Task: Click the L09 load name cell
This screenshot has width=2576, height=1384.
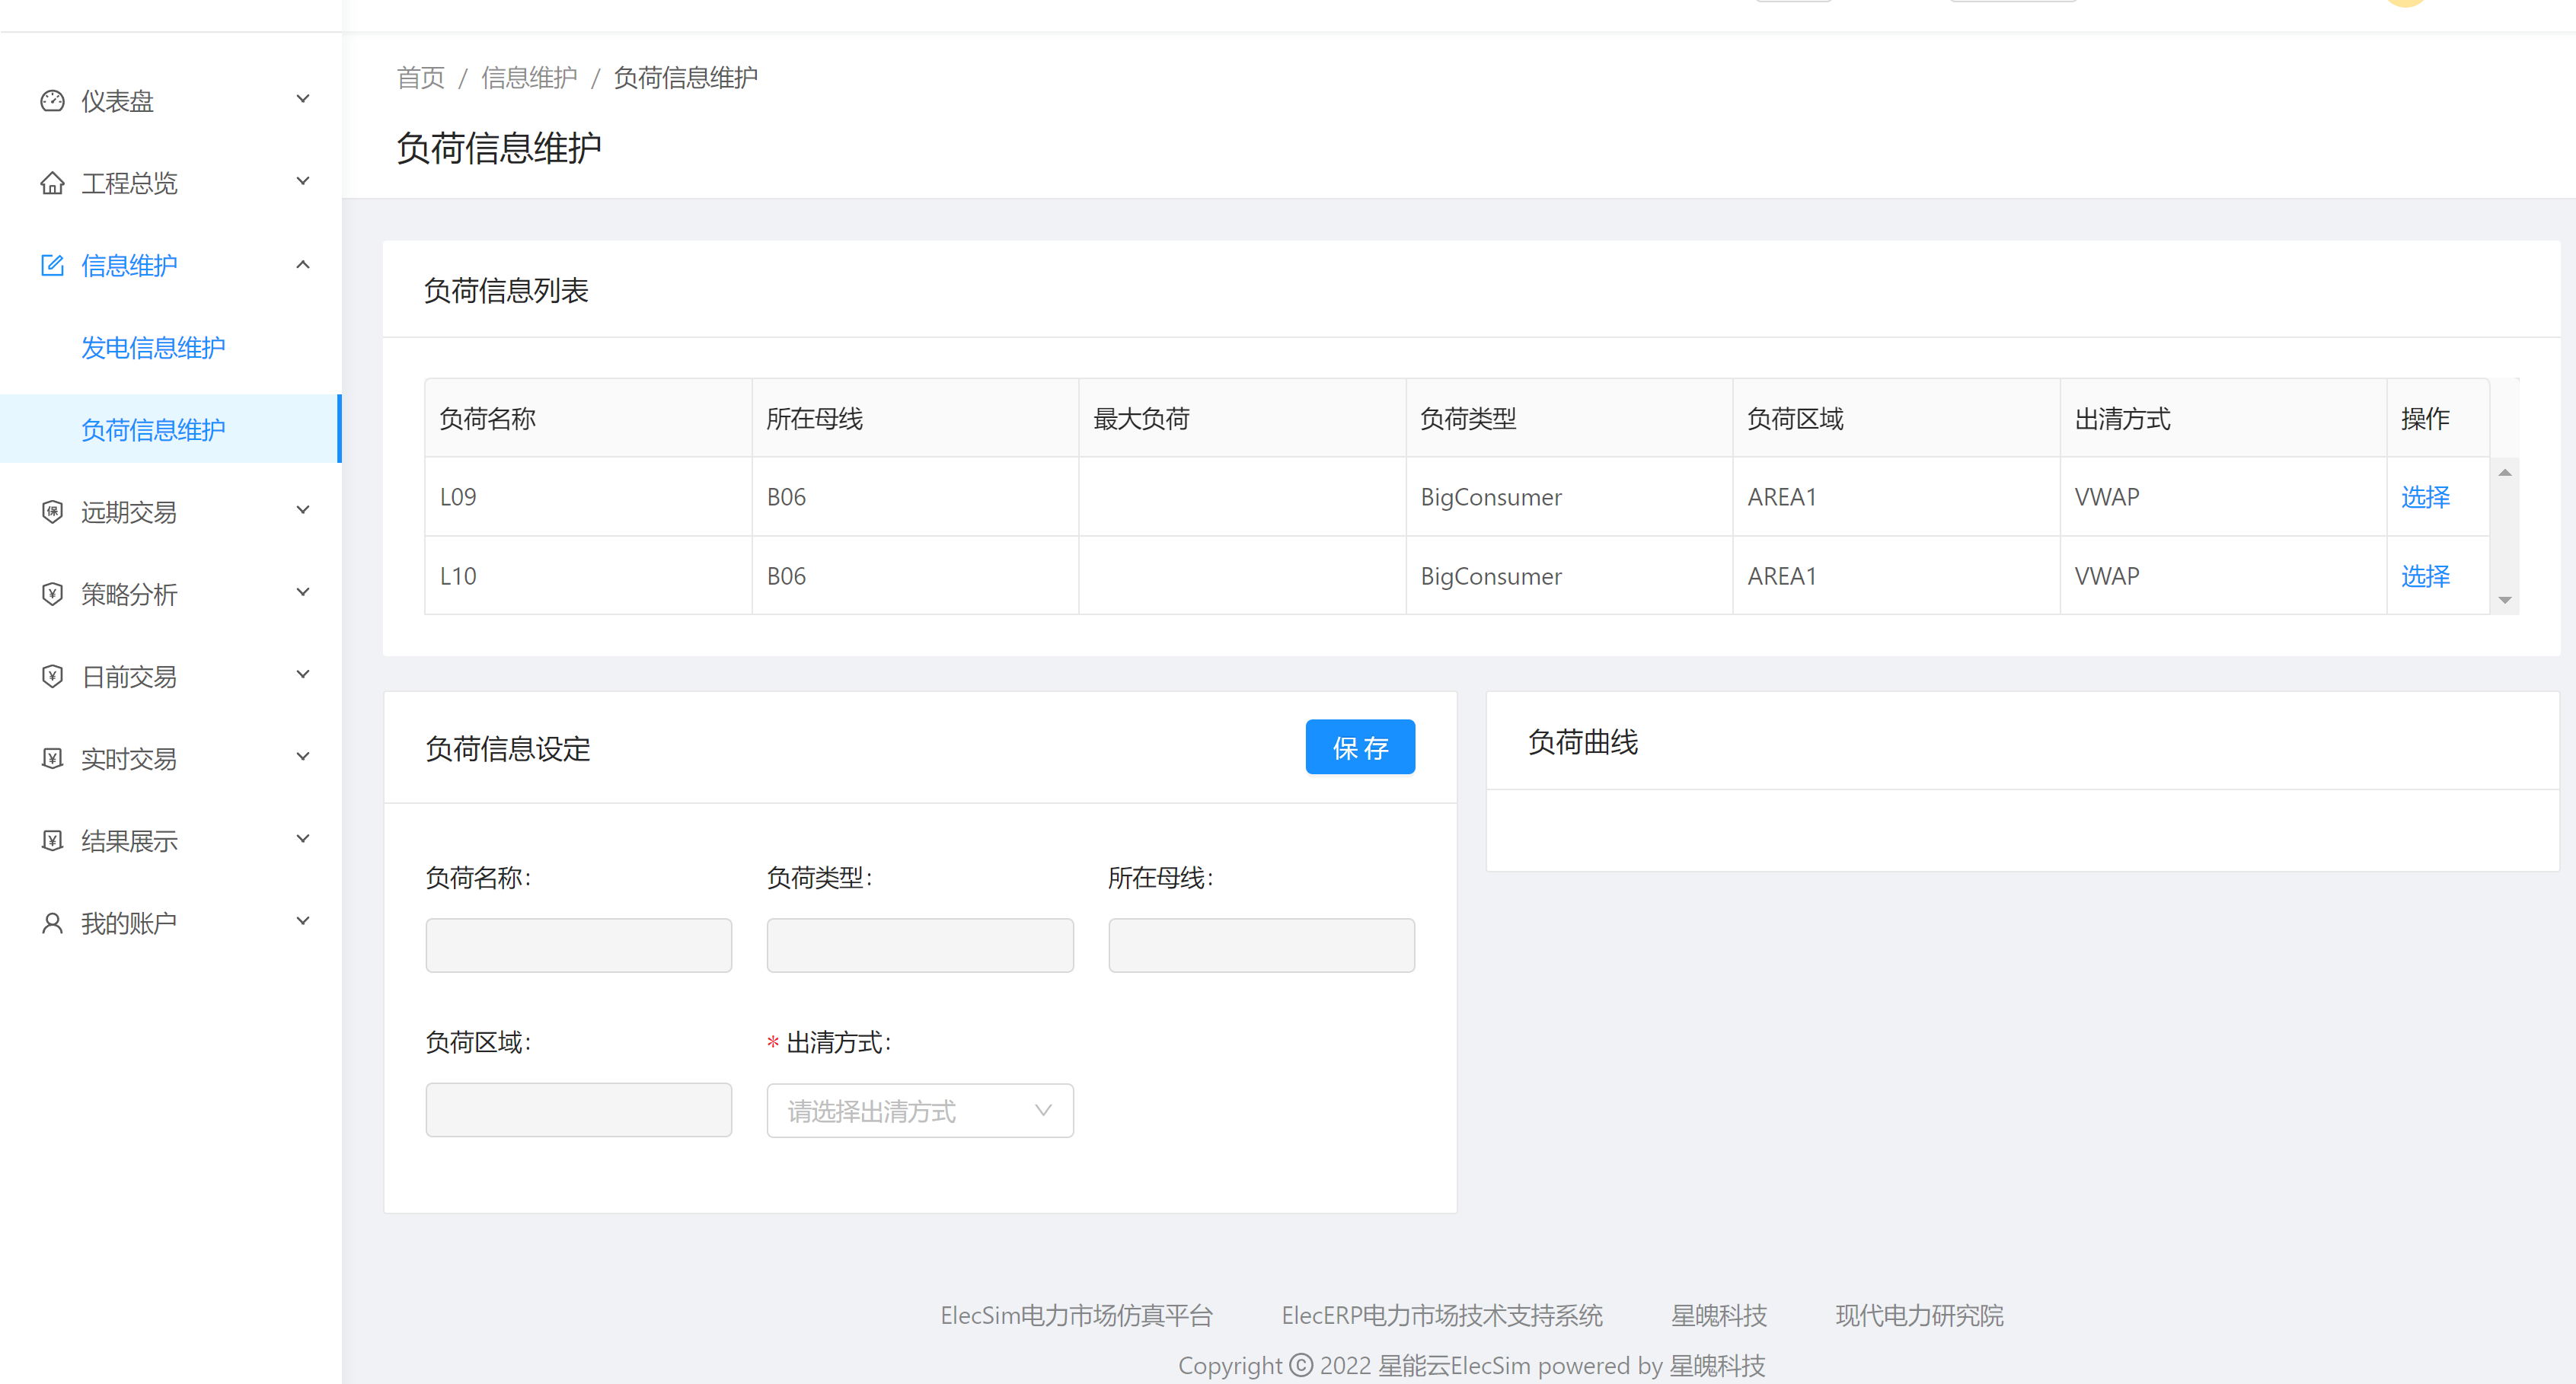Action: click(588, 497)
